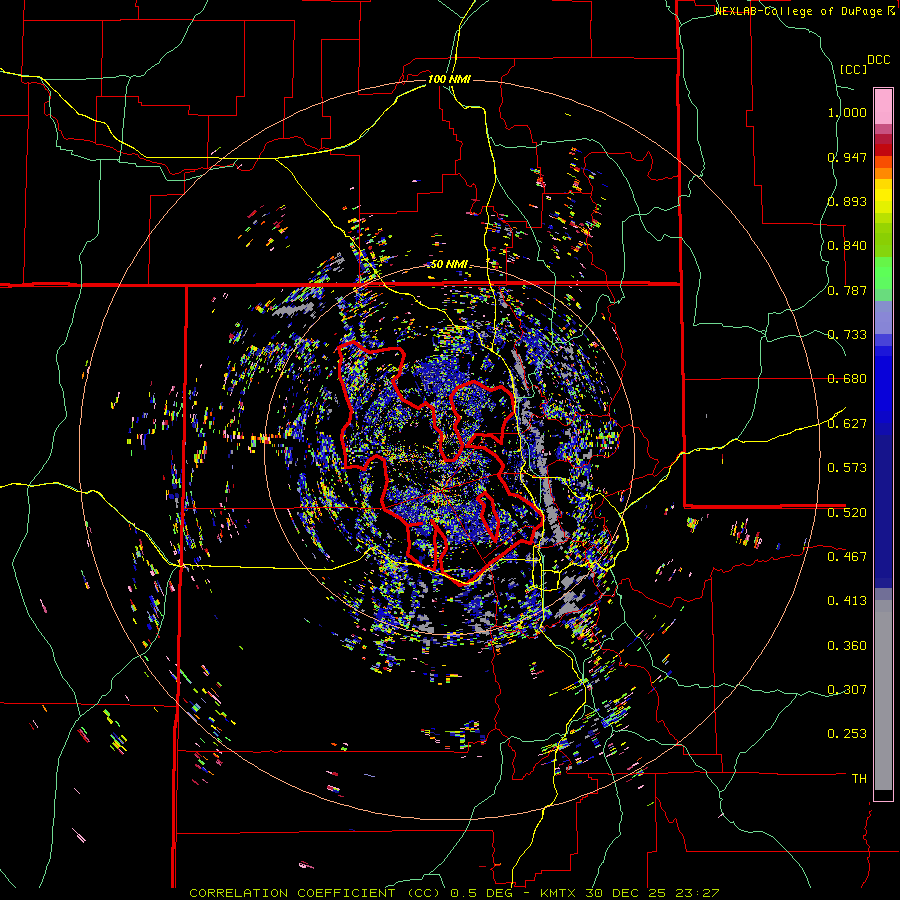Image resolution: width=900 pixels, height=900 pixels.
Task: Click the 0.733 legend value
Action: pyautogui.click(x=847, y=335)
